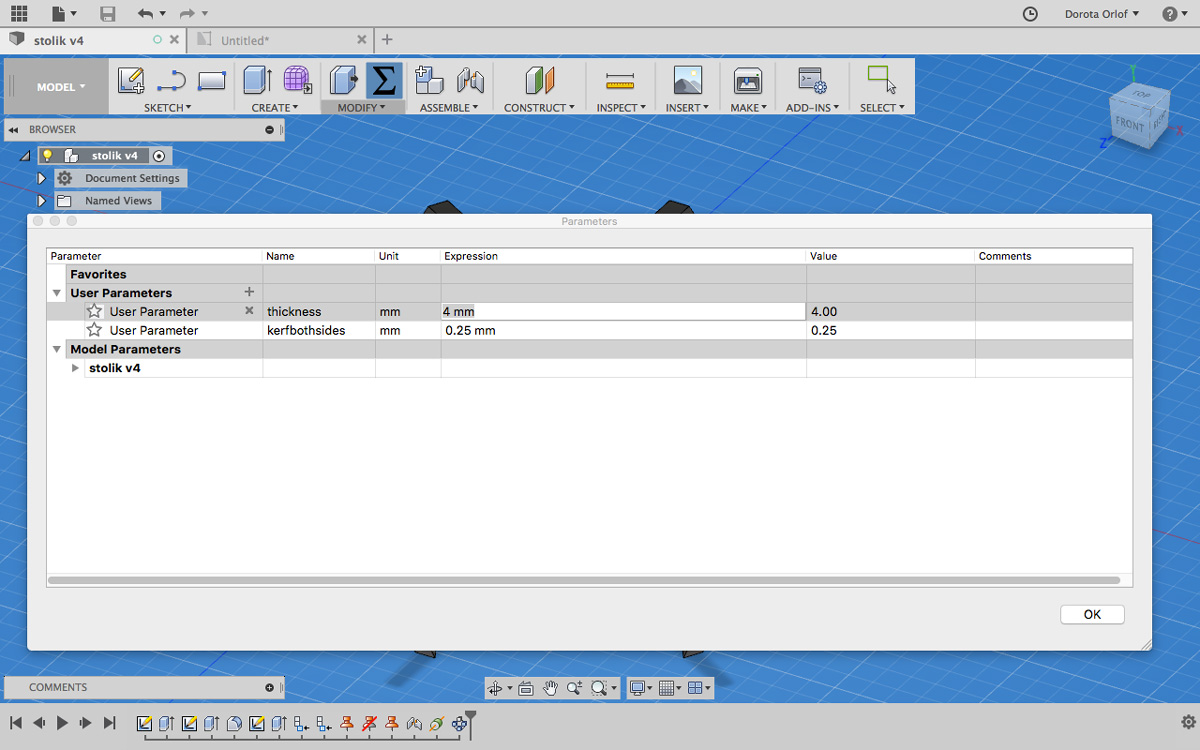
Task: Select the Joint tool in Assemble
Action: pos(470,81)
